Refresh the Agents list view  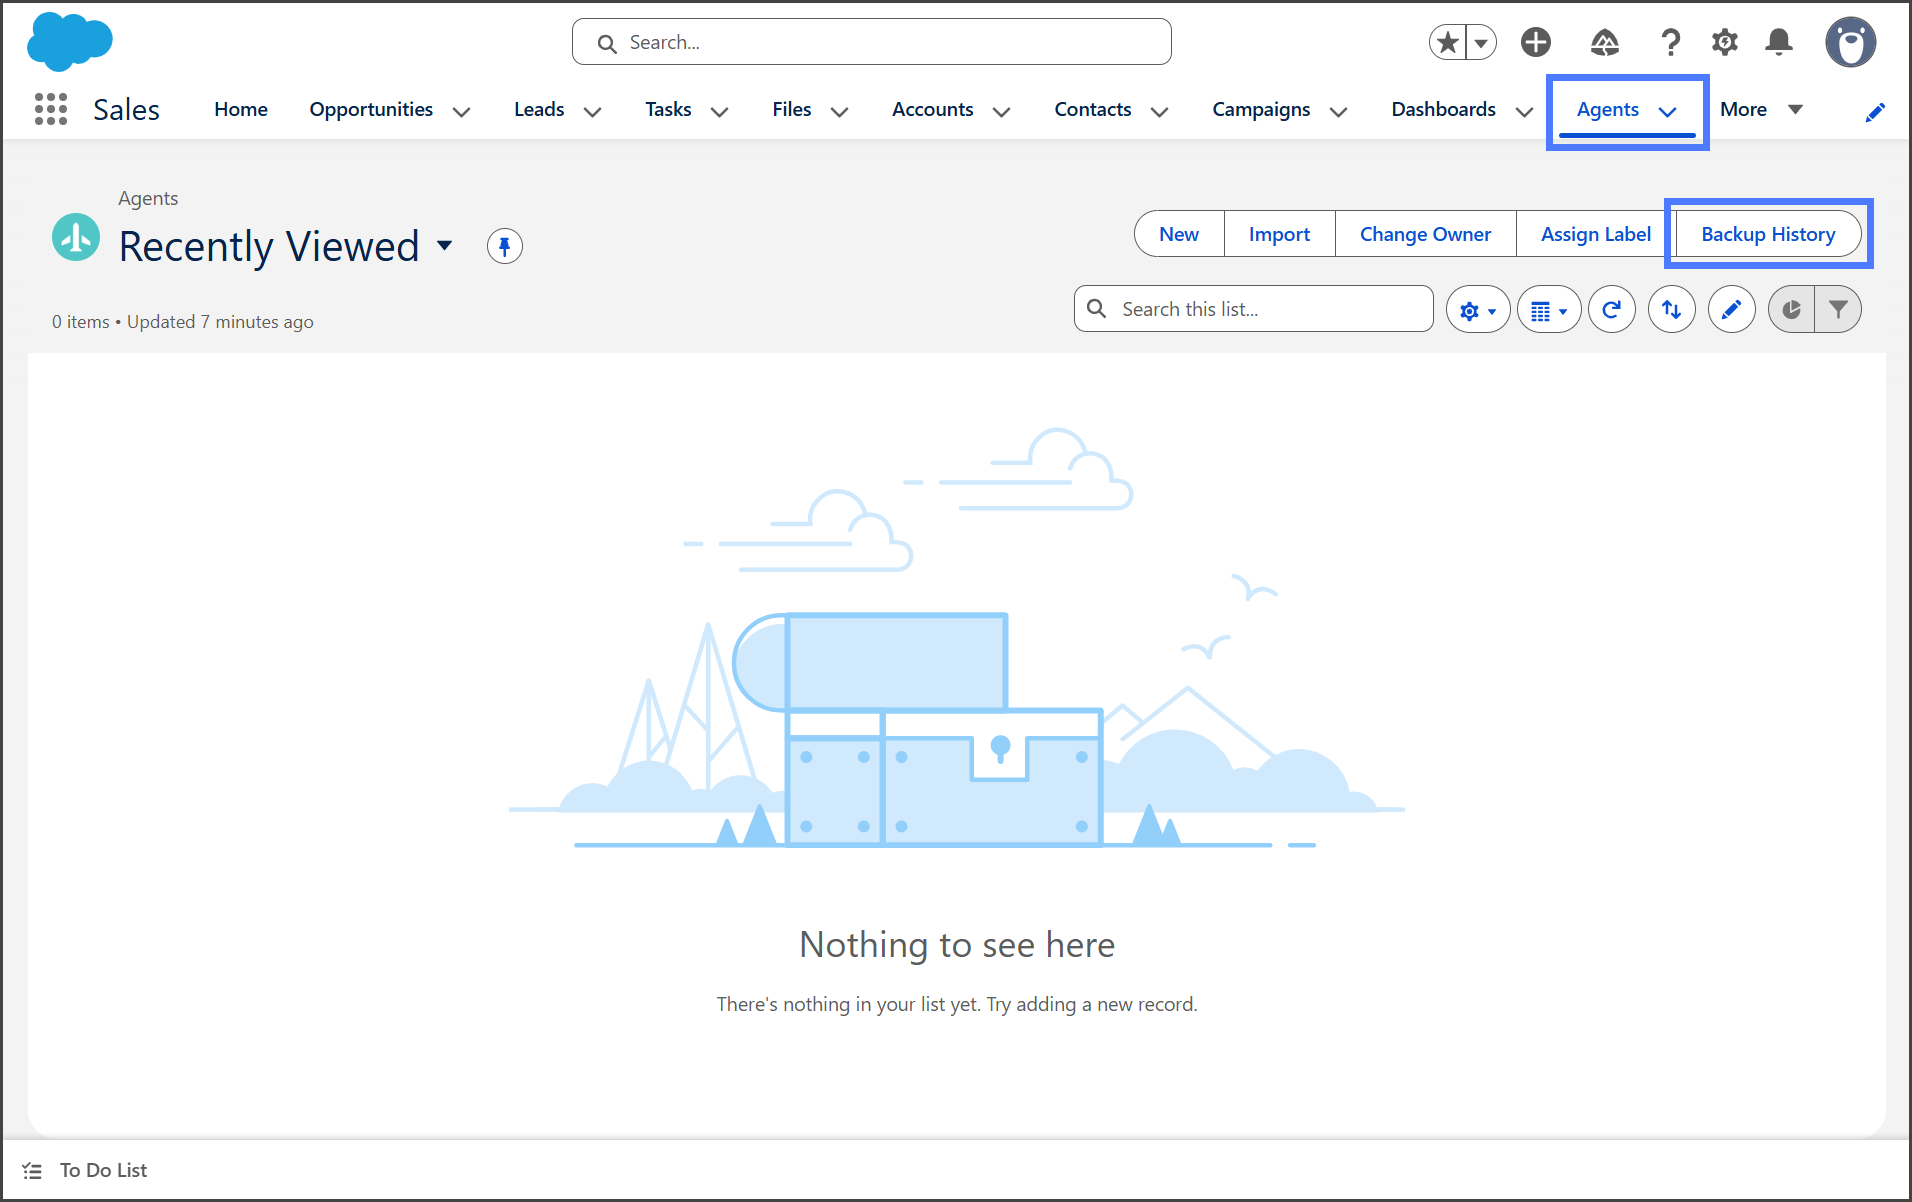click(x=1611, y=310)
